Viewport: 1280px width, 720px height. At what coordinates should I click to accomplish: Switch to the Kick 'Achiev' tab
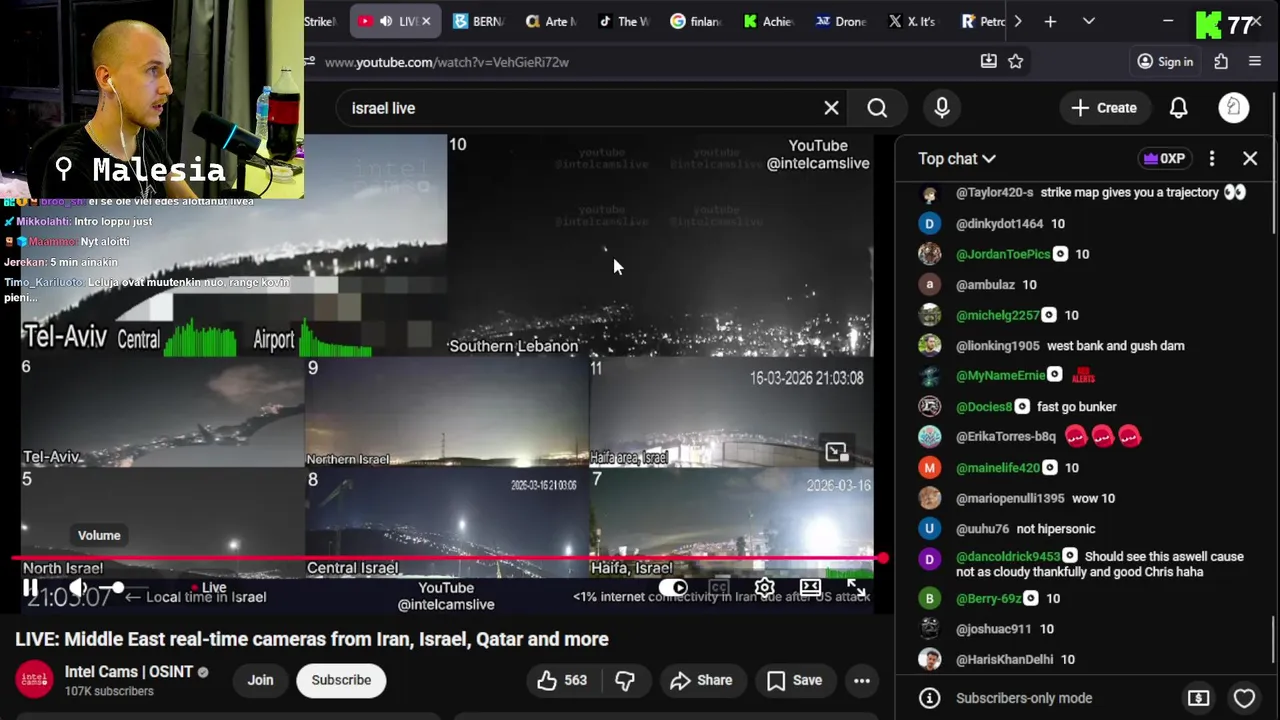768,21
